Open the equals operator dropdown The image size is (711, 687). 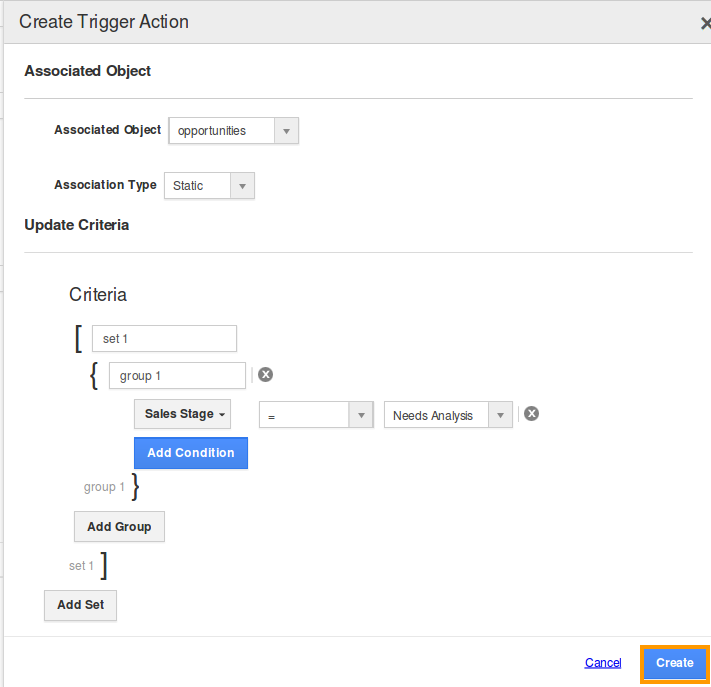coord(316,415)
